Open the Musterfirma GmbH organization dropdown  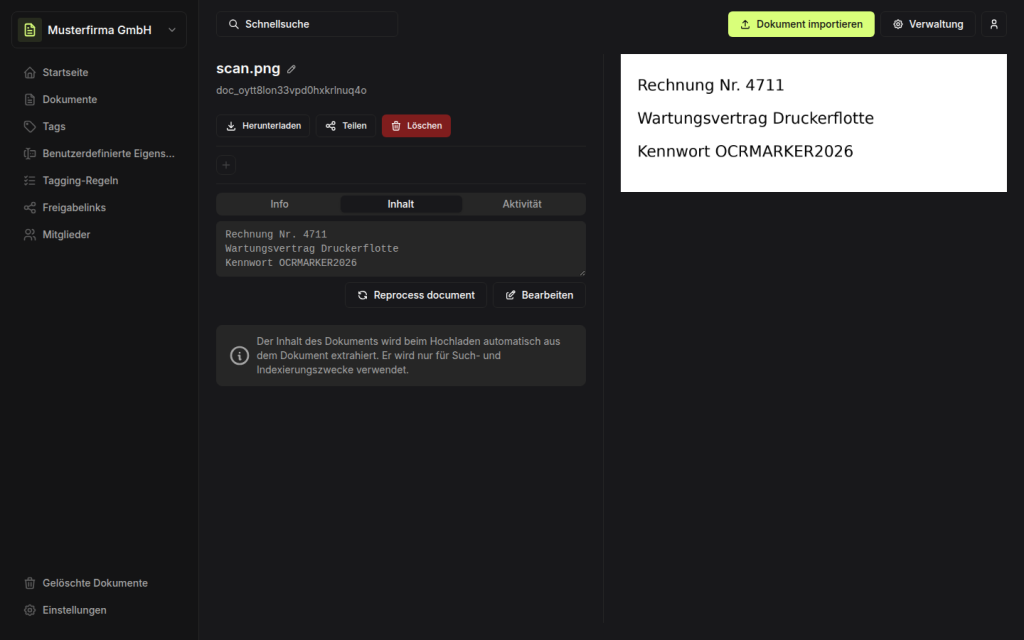99,30
